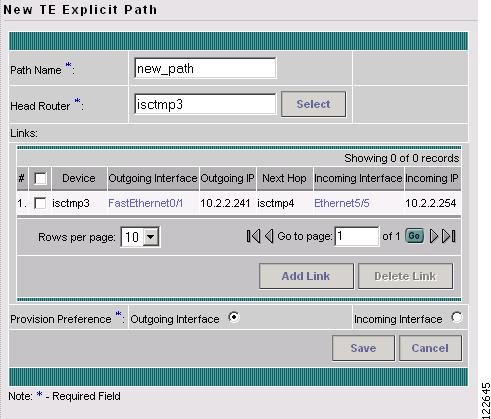This screenshot has height=419, width=491.
Task: Click the Select button for Head Router
Action: tap(313, 104)
